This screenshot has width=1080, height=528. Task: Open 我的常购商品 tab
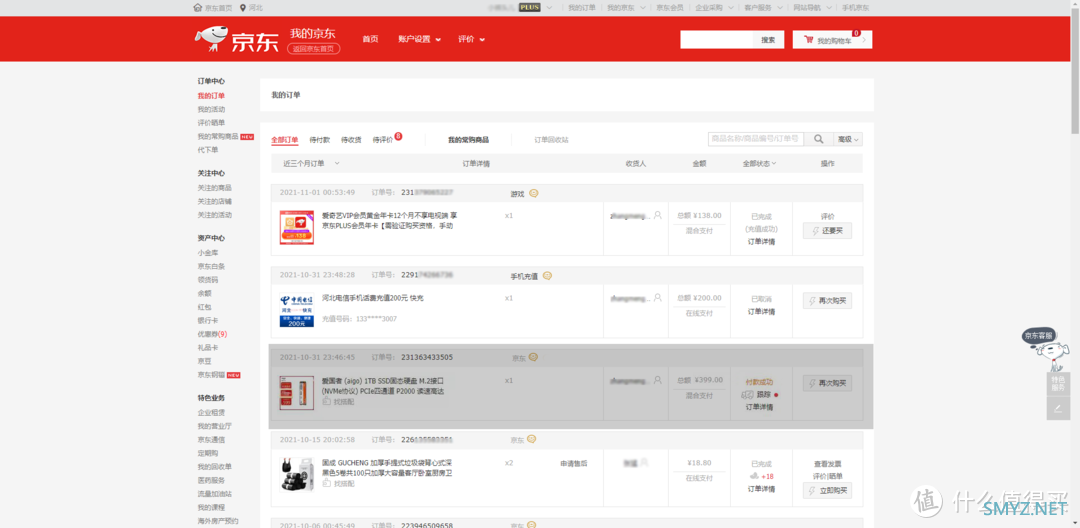pos(468,140)
